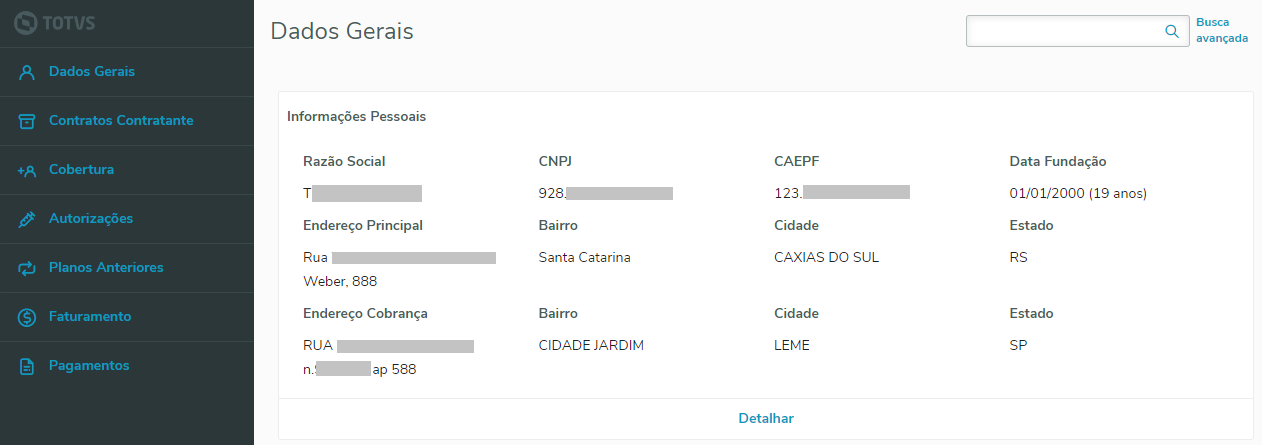This screenshot has height=445, width=1262.
Task: Select Pagamentos in the sidebar
Action: pyautogui.click(x=89, y=366)
